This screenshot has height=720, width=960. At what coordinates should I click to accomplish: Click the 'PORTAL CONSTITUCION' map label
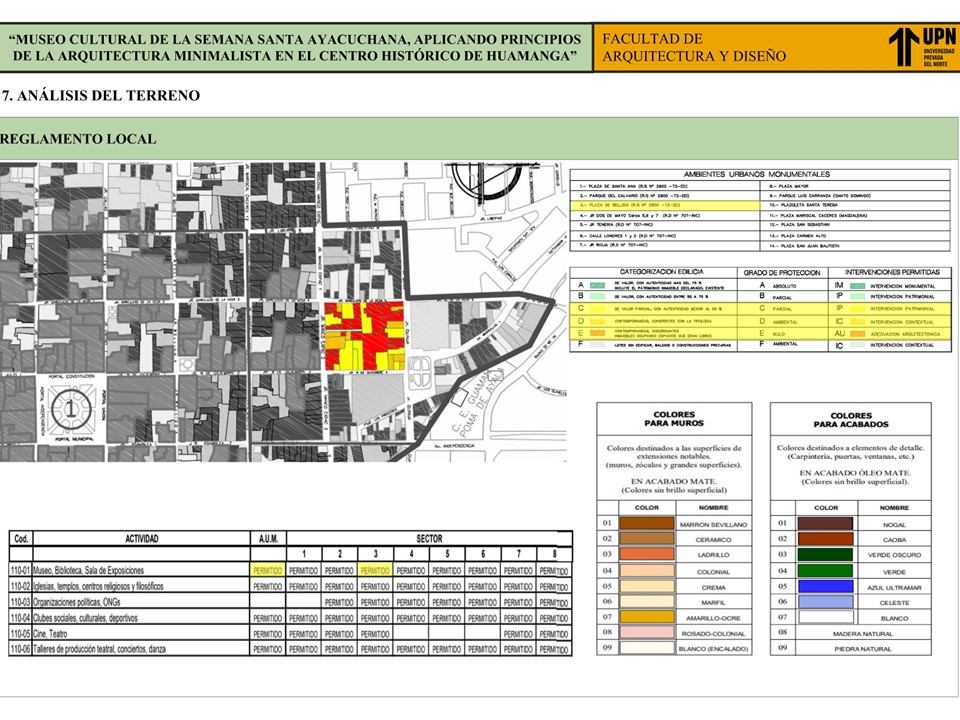pyautogui.click(x=72, y=376)
